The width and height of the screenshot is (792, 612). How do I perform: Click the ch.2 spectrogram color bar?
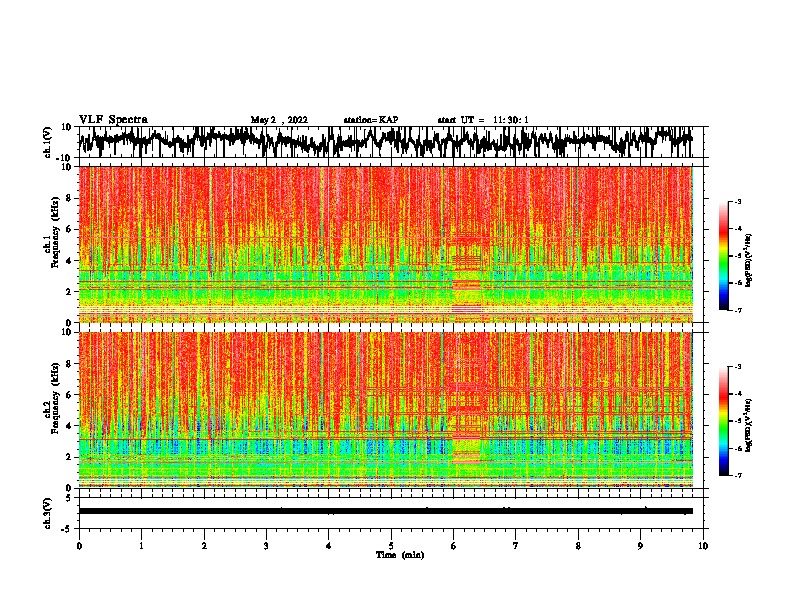coord(724,421)
